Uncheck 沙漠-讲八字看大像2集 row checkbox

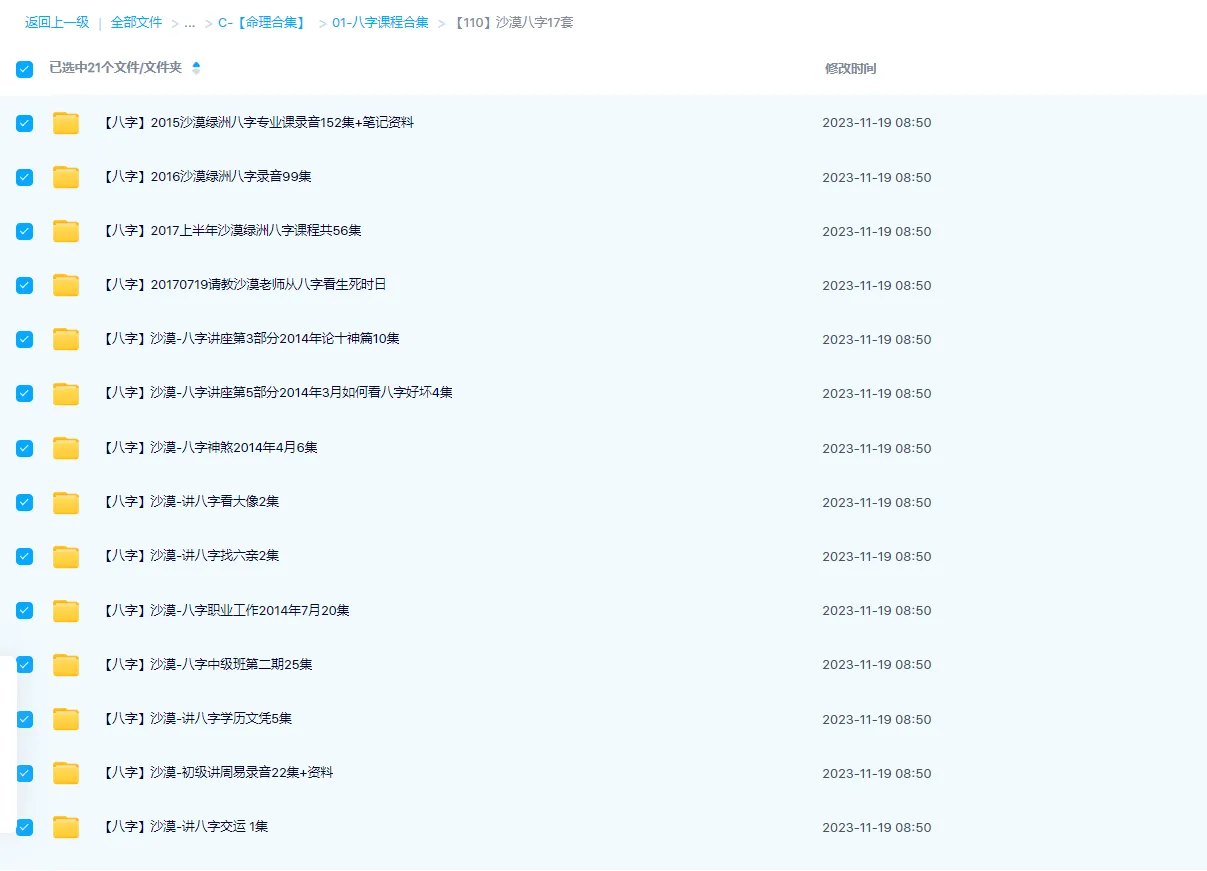click(24, 502)
